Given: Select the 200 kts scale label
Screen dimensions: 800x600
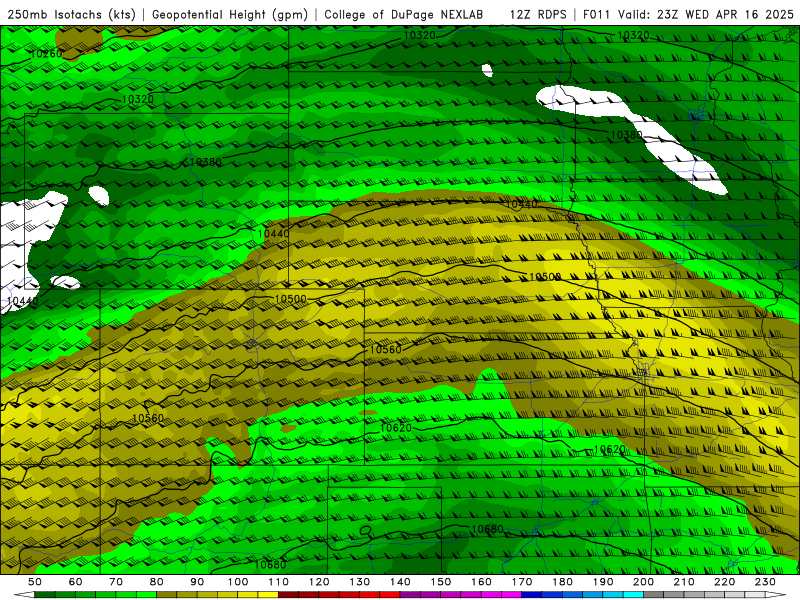Looking at the screenshot, I should pyautogui.click(x=643, y=582).
